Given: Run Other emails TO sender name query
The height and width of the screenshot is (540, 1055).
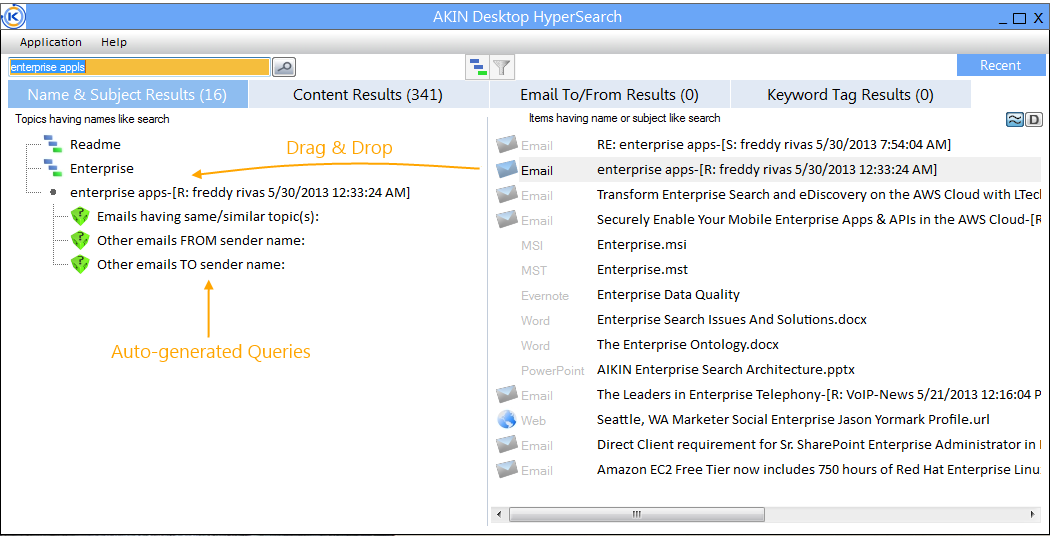Looking at the screenshot, I should (190, 266).
